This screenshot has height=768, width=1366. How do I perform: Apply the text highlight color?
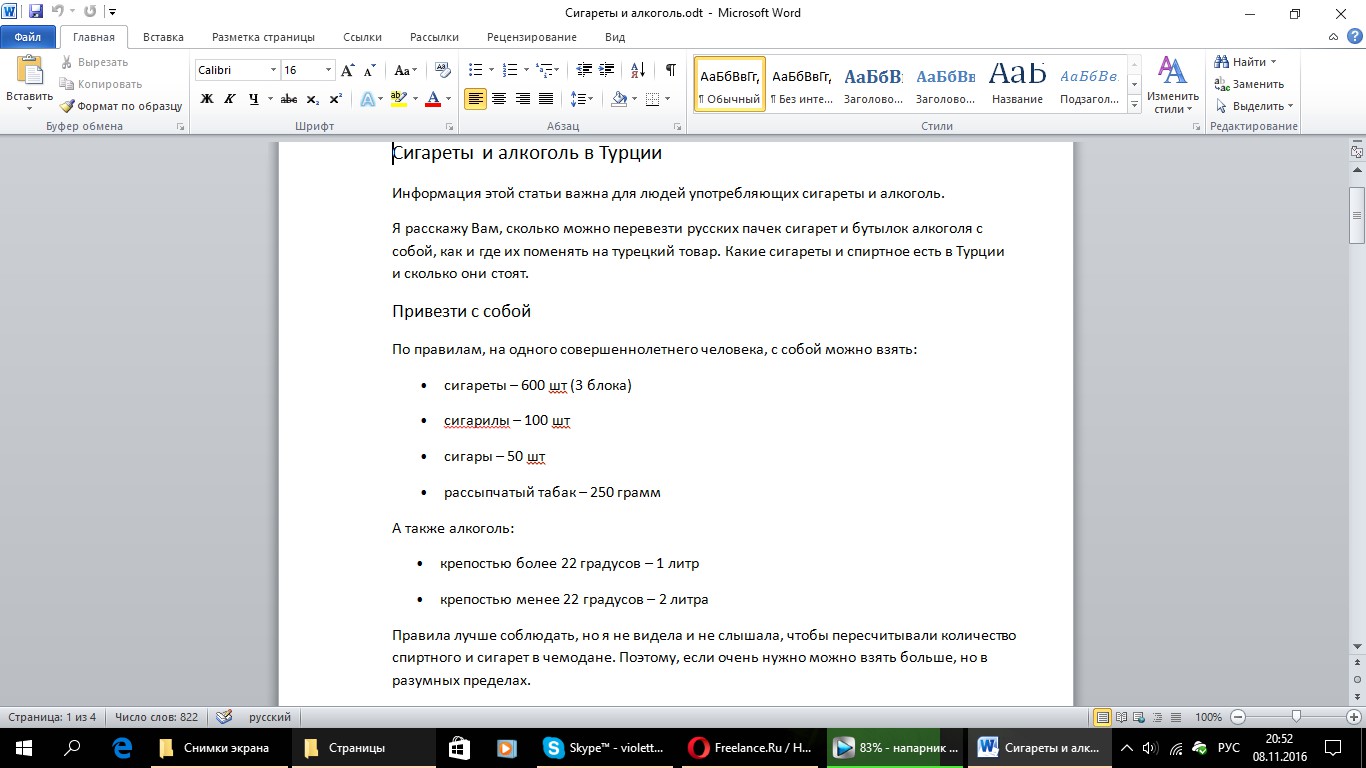tap(398, 99)
